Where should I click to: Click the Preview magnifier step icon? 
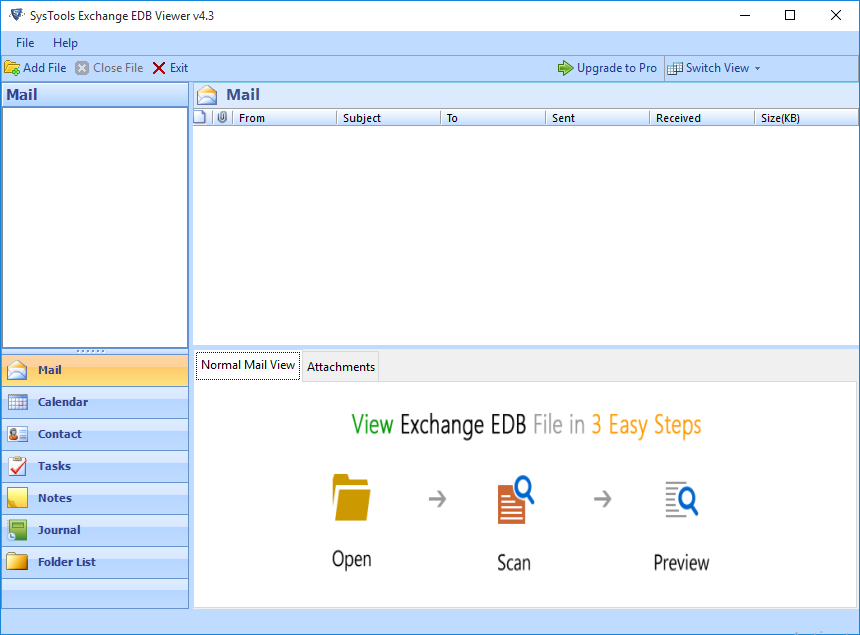coord(682,499)
